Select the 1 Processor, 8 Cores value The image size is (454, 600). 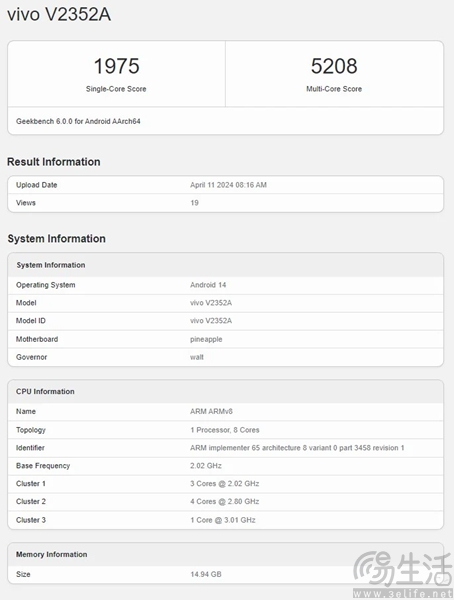coord(225,430)
